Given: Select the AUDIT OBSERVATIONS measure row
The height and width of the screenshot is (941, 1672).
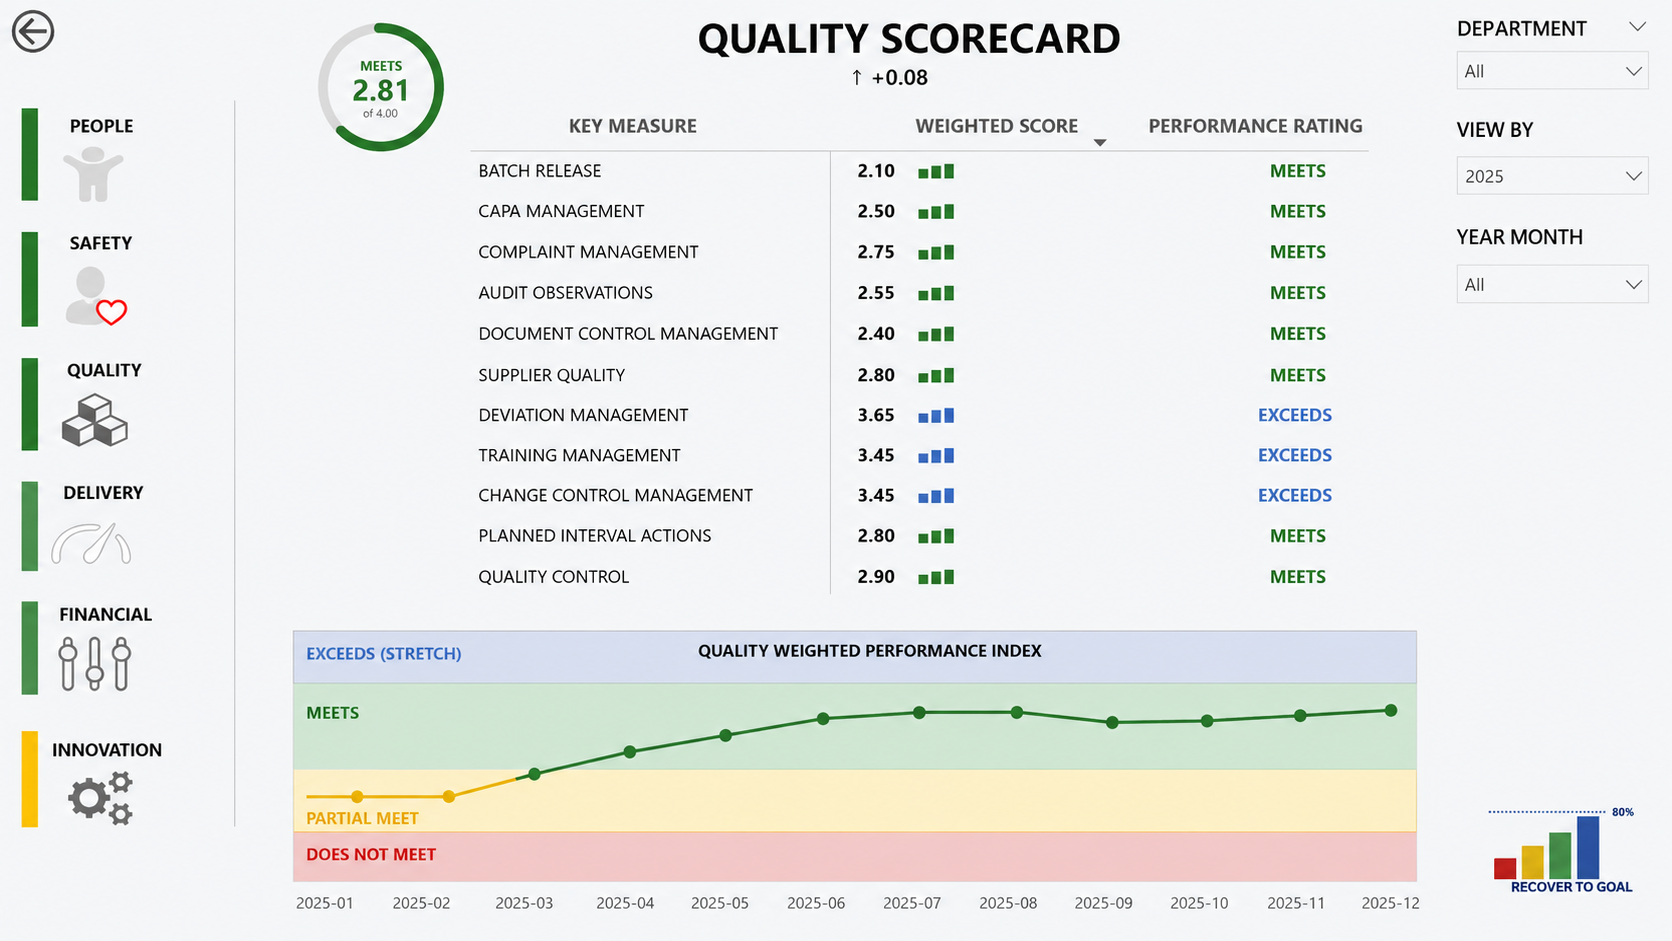Looking at the screenshot, I should [x=919, y=293].
